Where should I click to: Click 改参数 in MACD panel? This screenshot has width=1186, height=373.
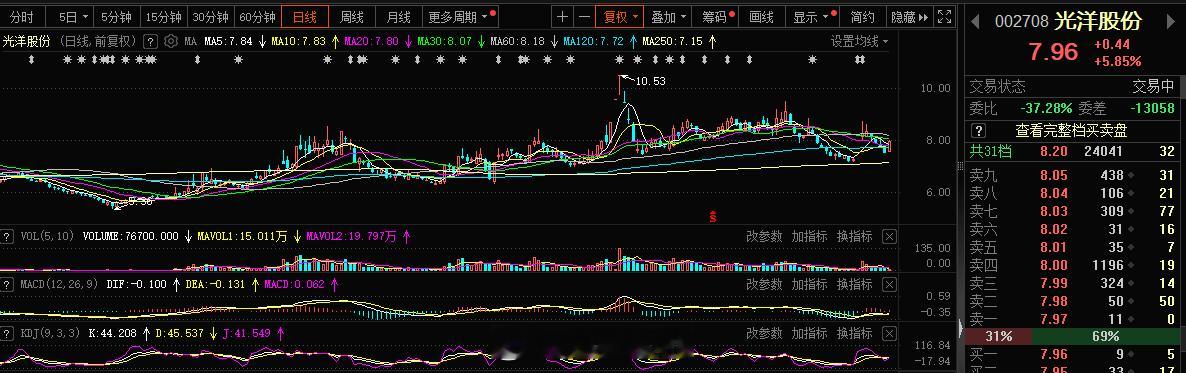coord(764,284)
